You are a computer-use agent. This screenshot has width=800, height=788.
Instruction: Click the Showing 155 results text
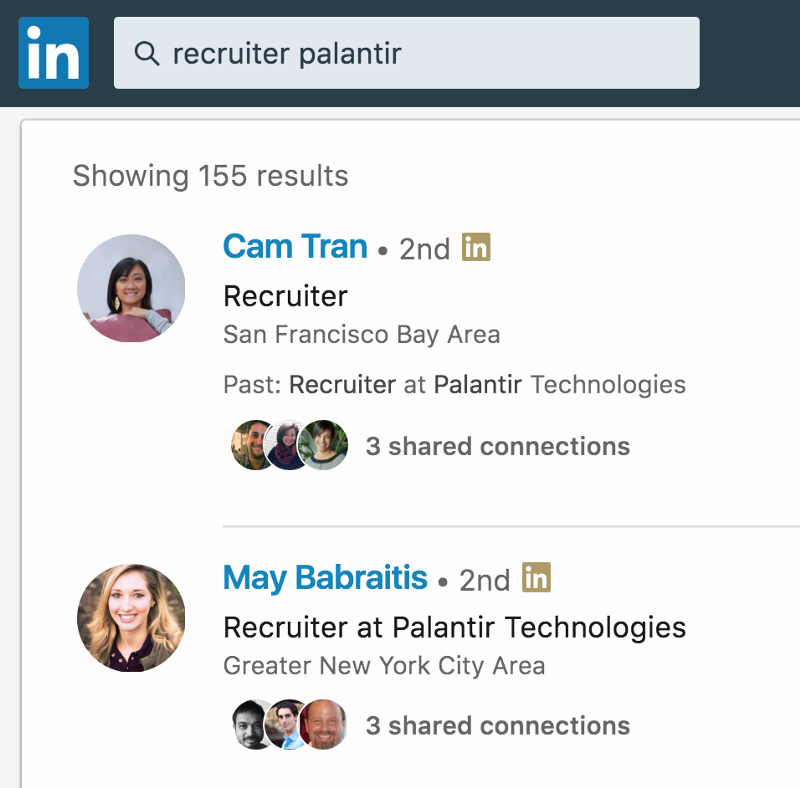(x=210, y=176)
